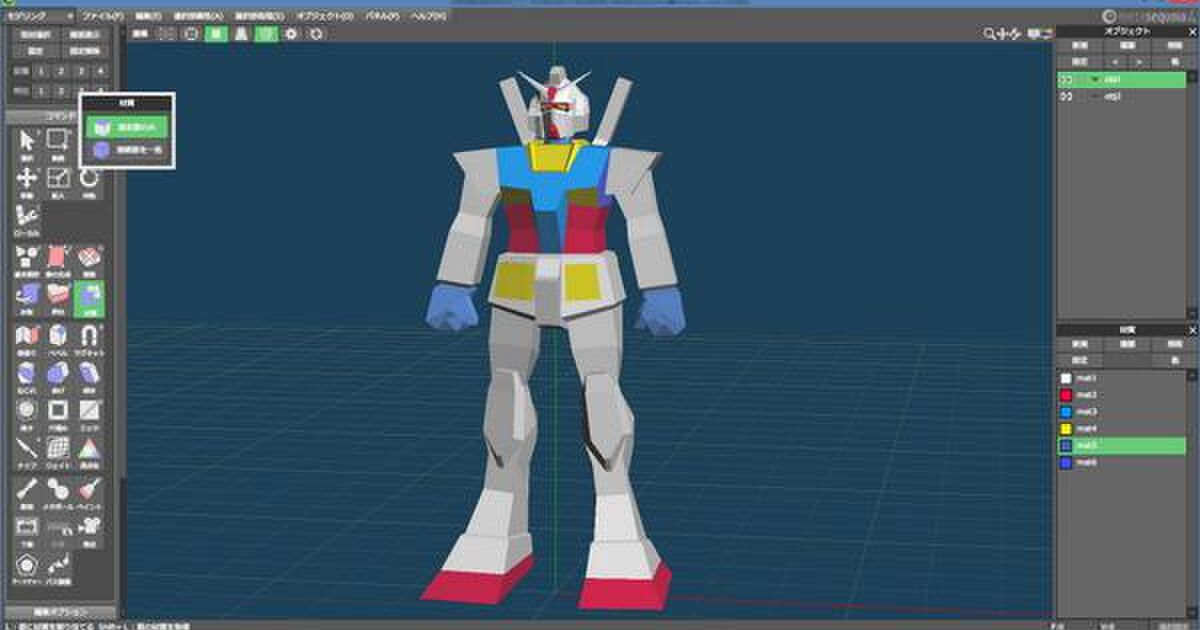Open the Help (H) menu
This screenshot has height=630, width=1200.
pyautogui.click(x=429, y=16)
